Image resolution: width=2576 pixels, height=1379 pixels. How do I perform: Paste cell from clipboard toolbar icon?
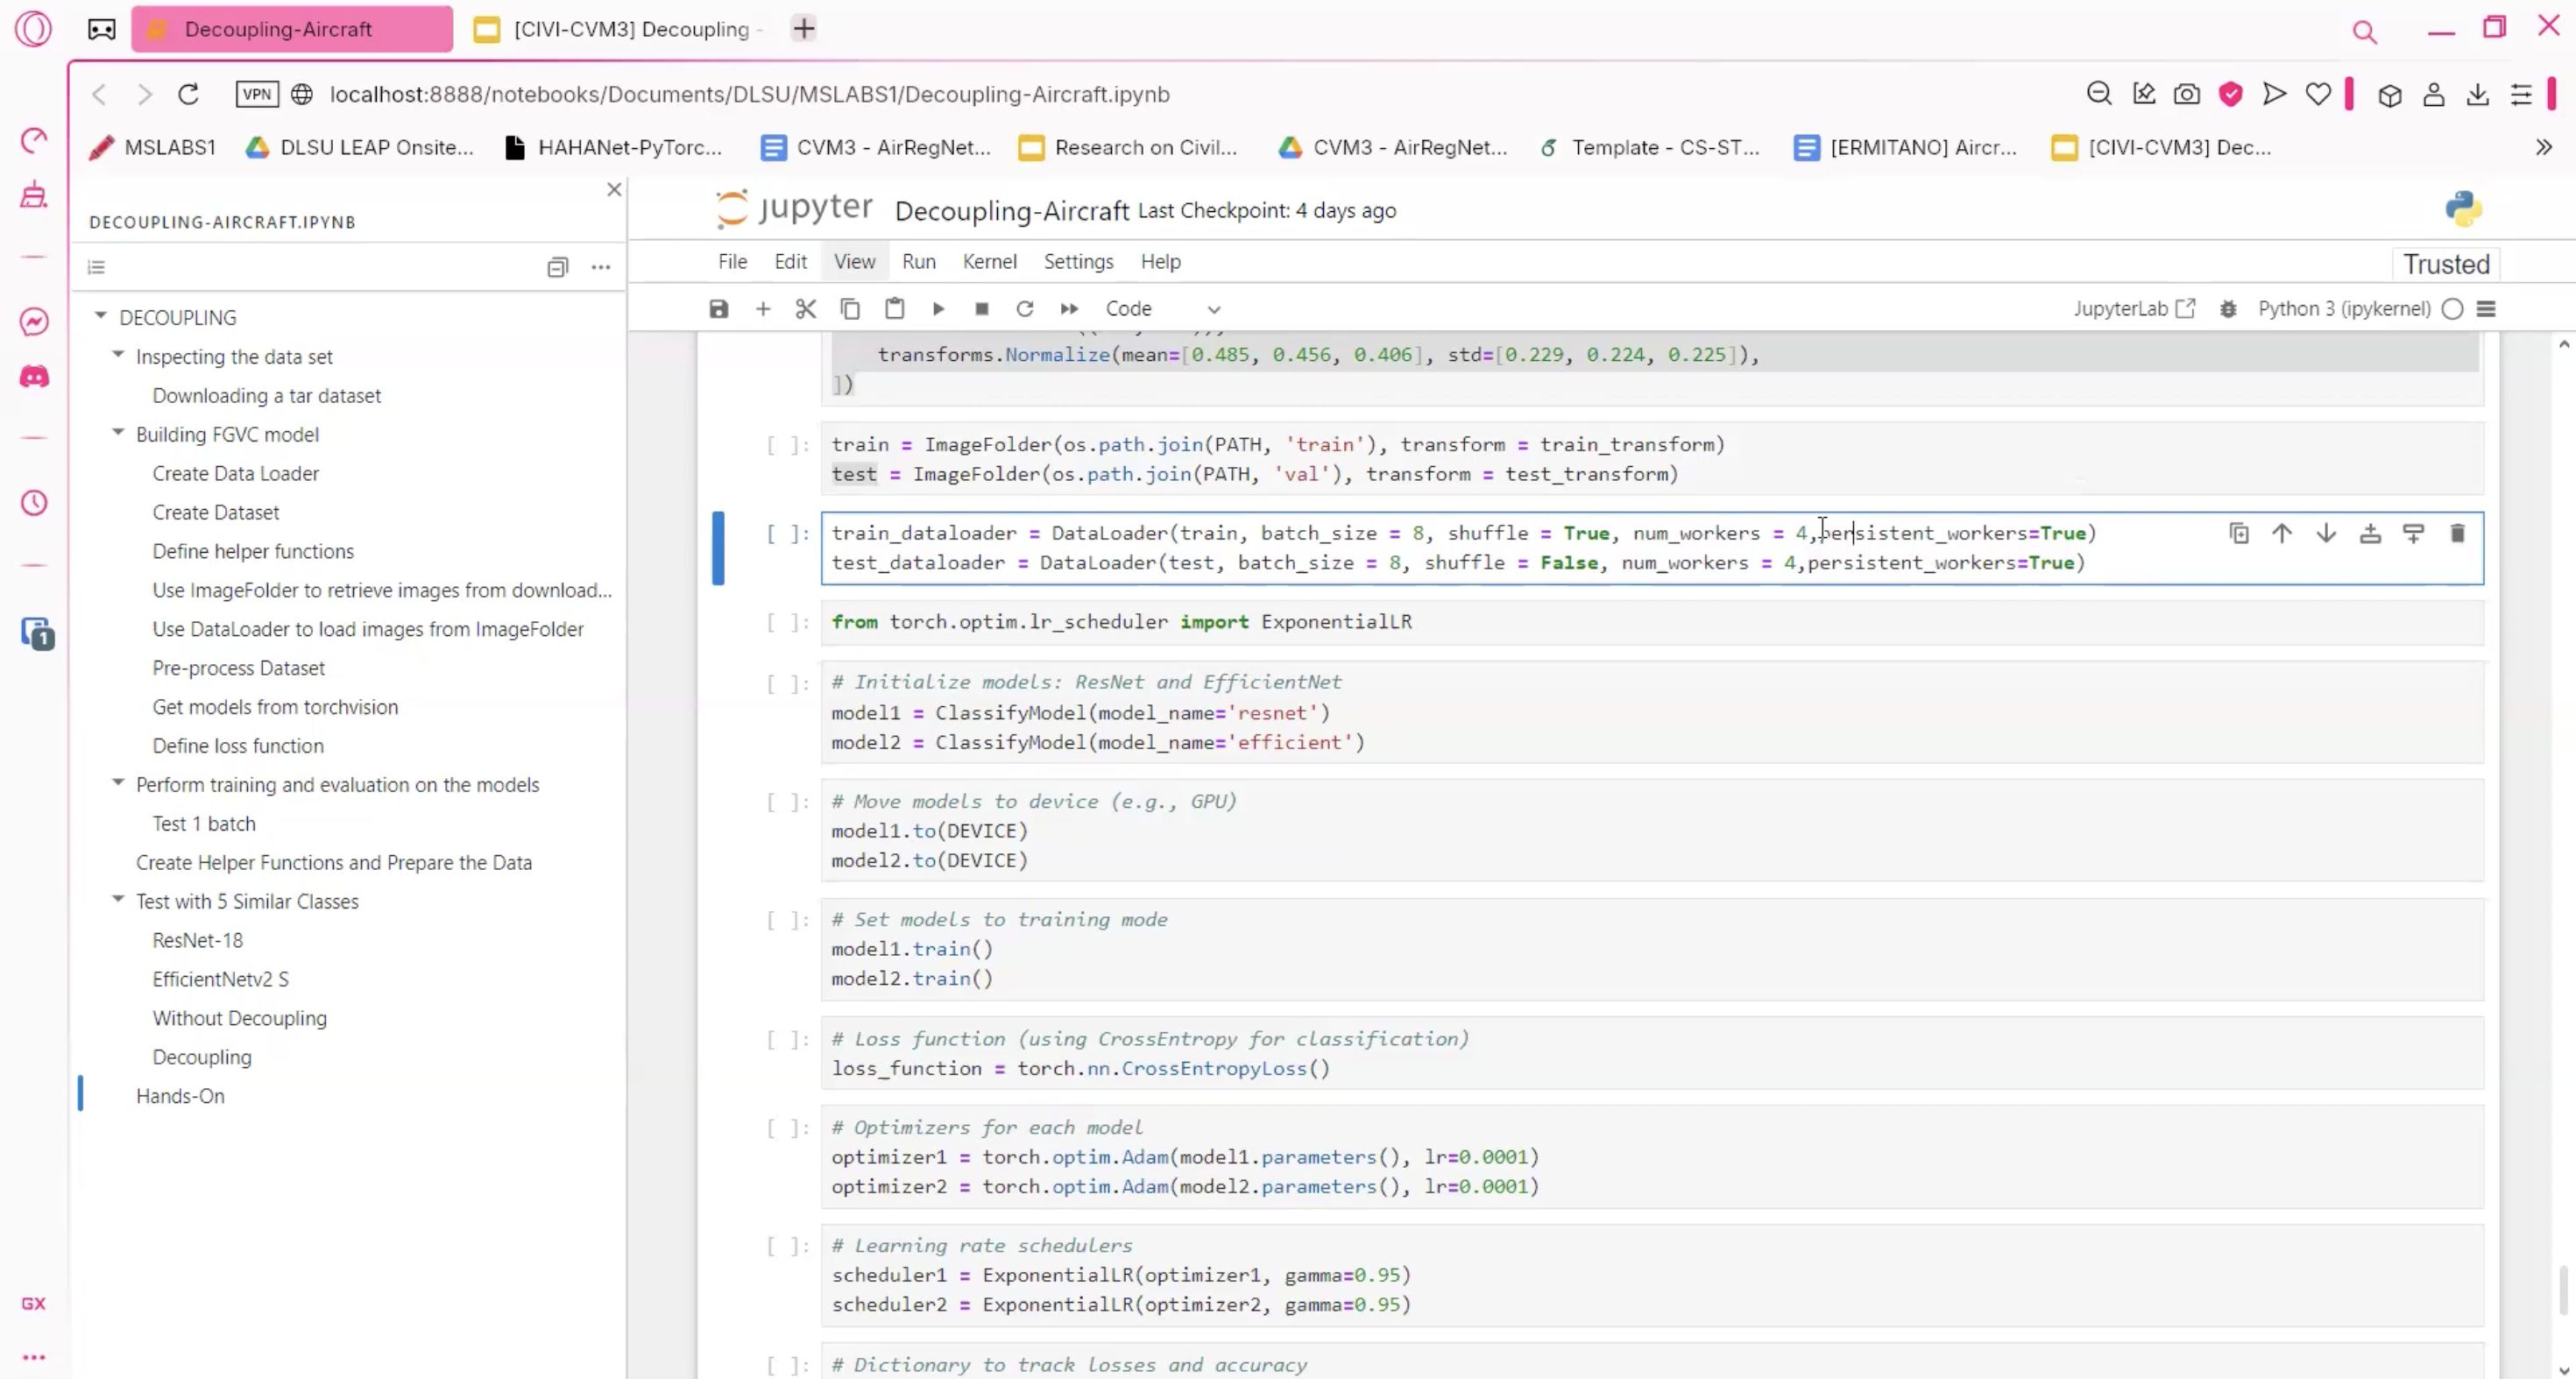tap(894, 309)
